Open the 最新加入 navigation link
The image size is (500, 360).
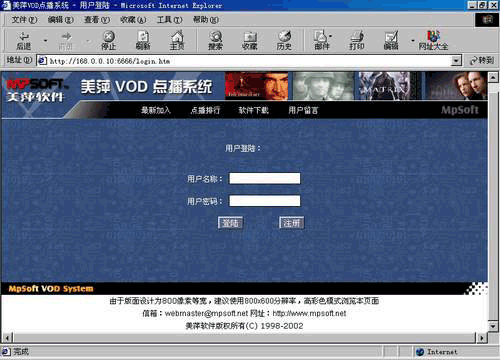pyautogui.click(x=156, y=110)
